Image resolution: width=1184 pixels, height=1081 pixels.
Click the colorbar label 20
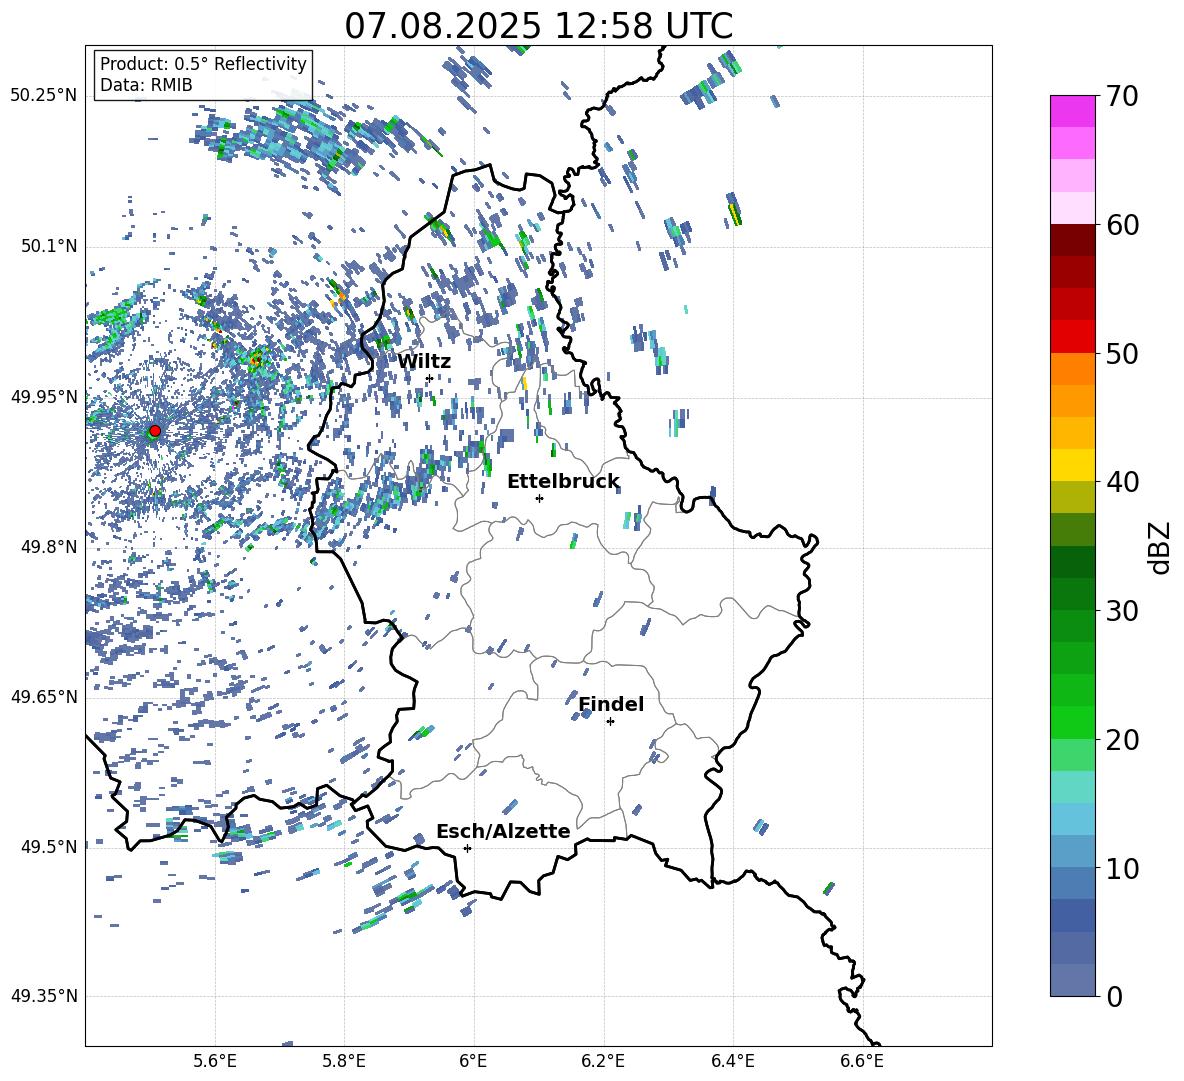tap(1122, 740)
